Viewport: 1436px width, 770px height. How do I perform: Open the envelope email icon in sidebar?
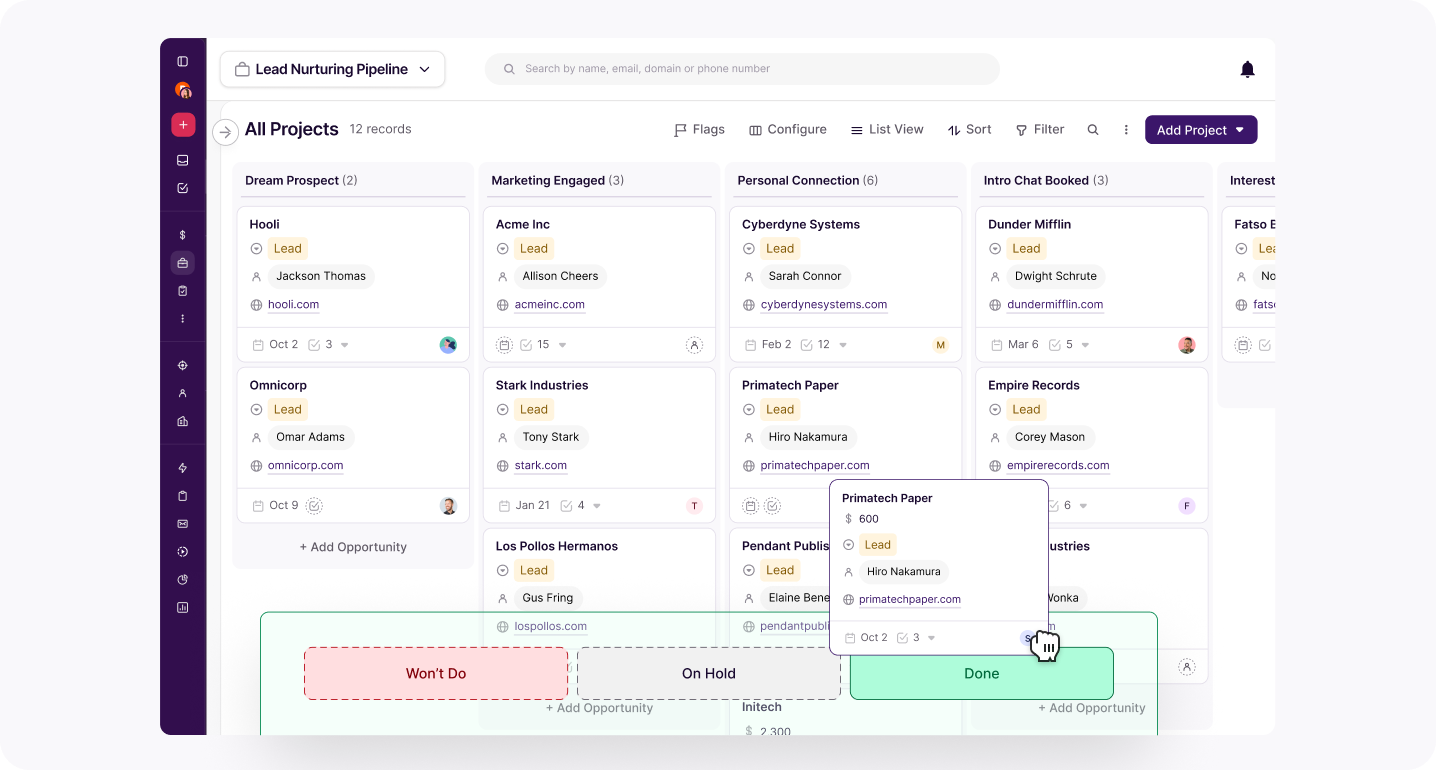click(182, 524)
